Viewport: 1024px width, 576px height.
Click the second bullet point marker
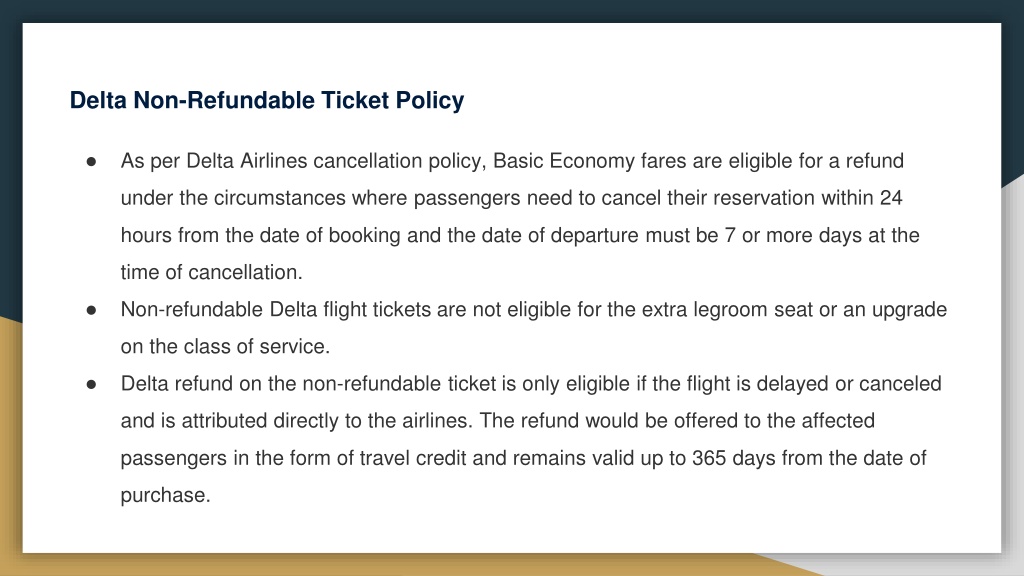click(x=91, y=310)
